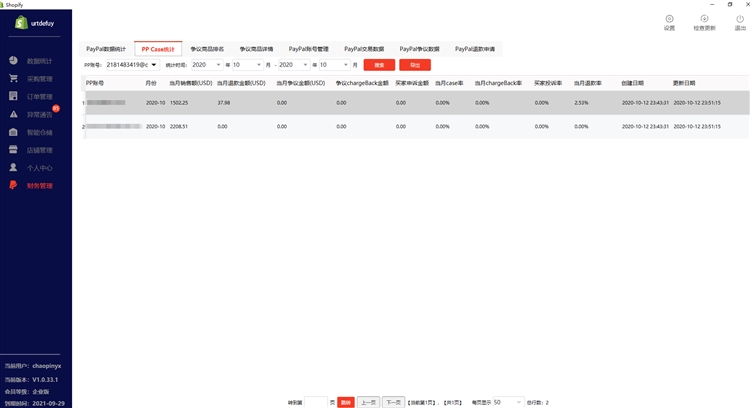Click the 当月销售额(USD) column header
Image resolution: width=750 pixels, height=408 pixels.
[191, 83]
